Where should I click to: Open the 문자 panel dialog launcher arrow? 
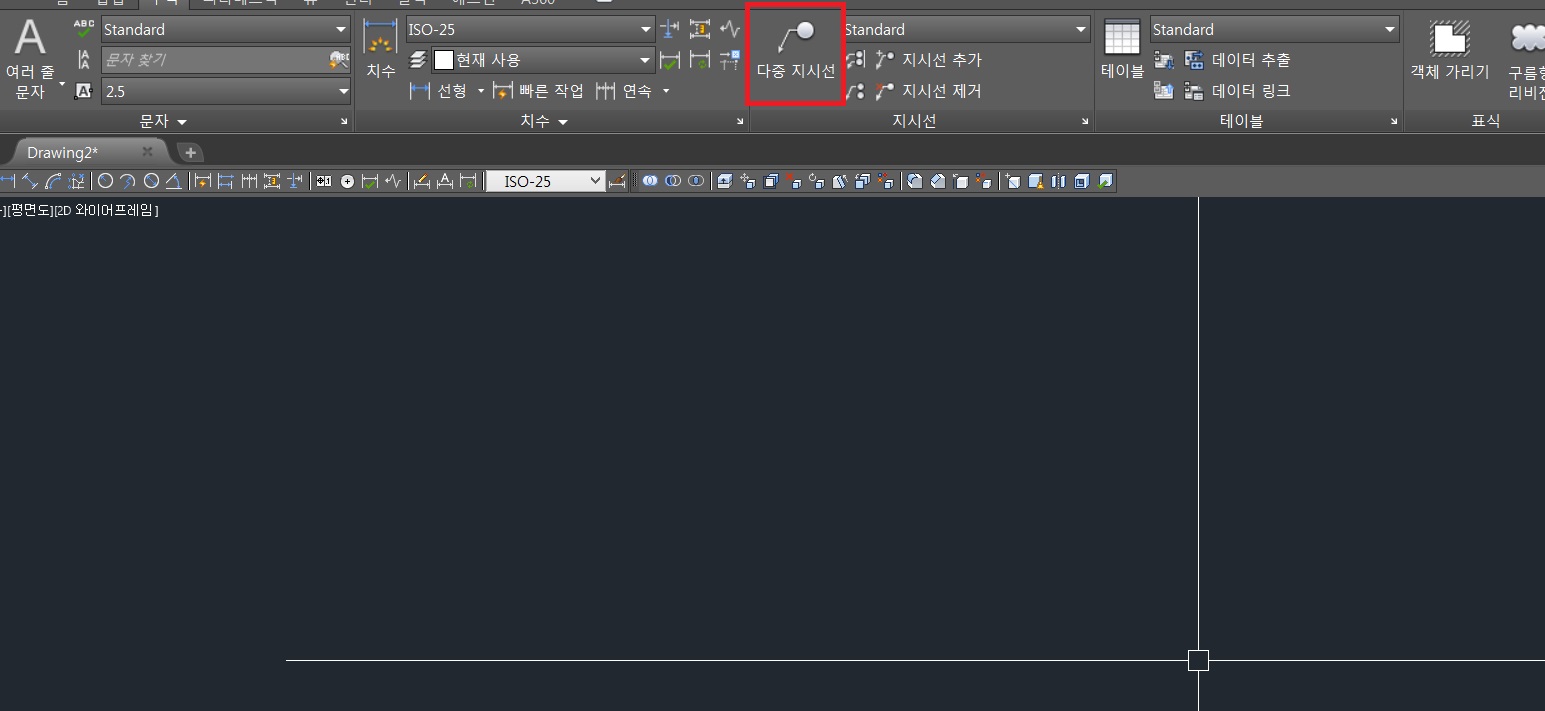(x=344, y=121)
